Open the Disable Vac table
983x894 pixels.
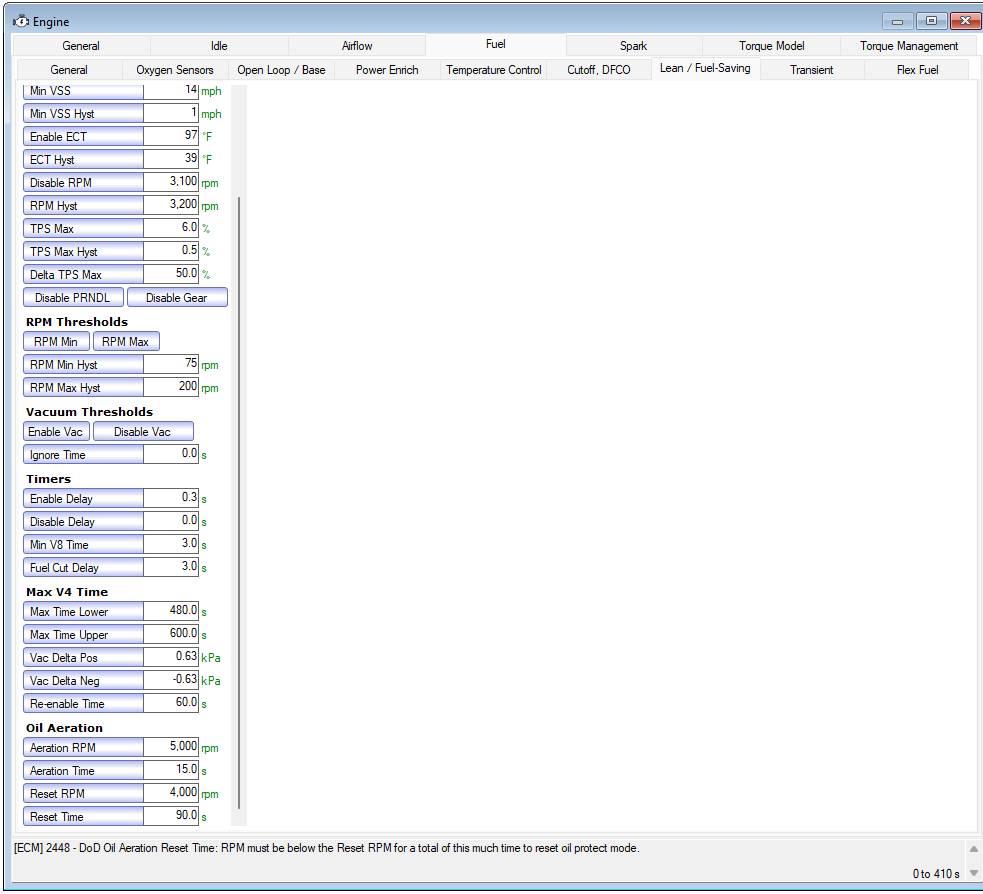point(142,432)
